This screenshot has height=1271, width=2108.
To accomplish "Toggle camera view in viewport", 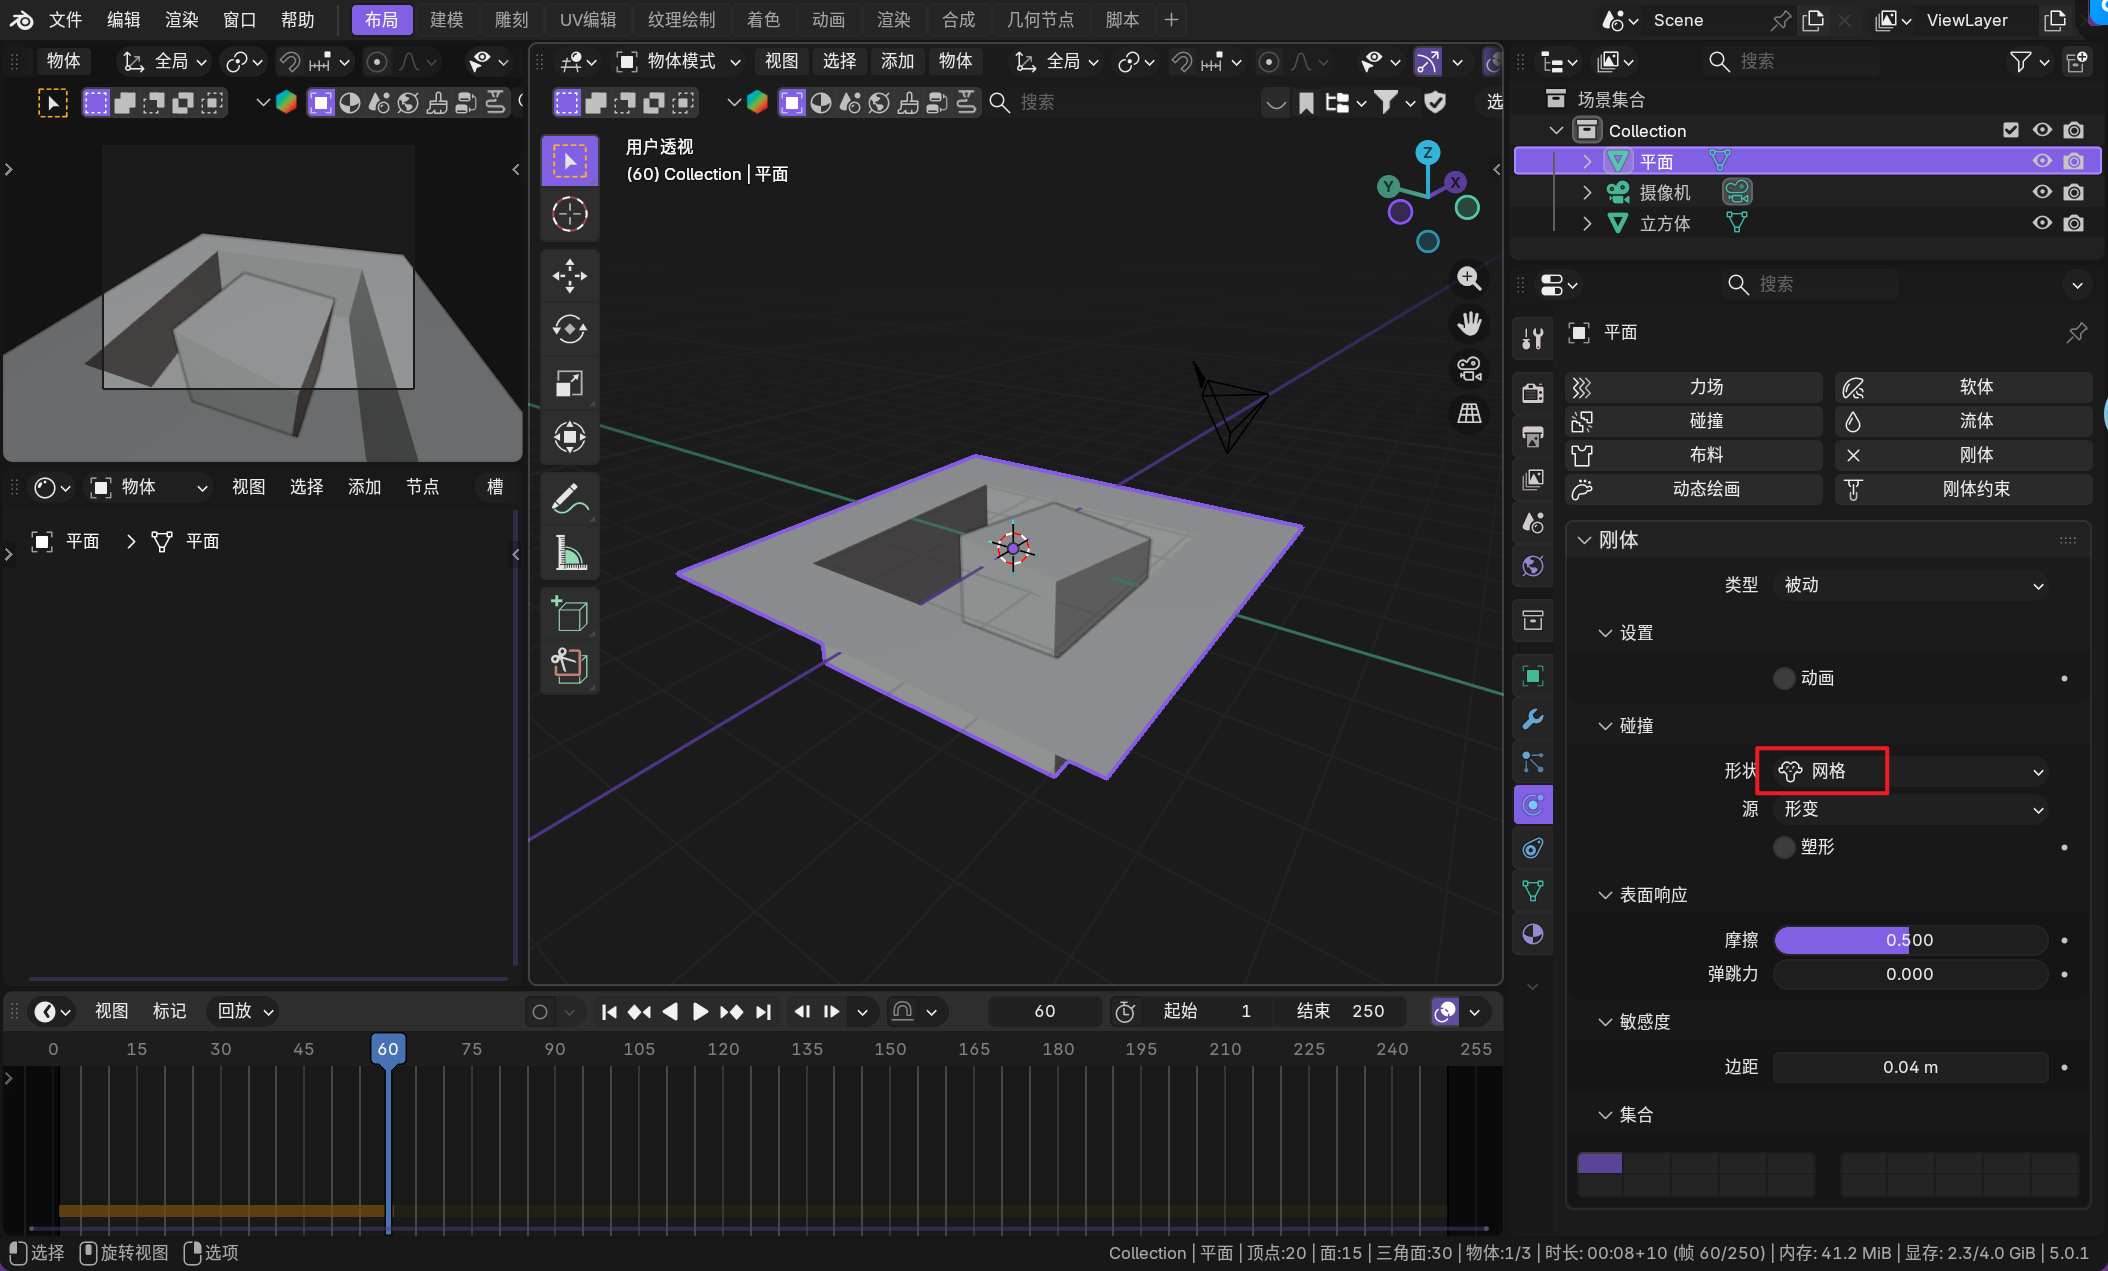I will click(1469, 369).
